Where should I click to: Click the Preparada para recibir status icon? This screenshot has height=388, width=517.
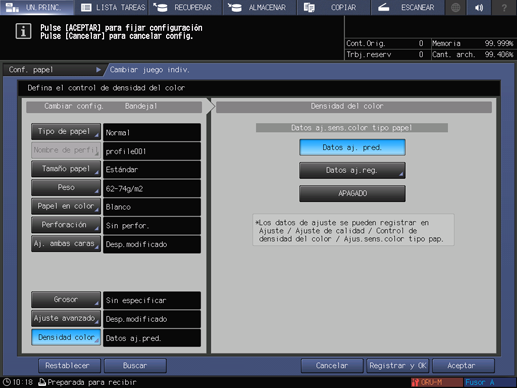pos(42,382)
